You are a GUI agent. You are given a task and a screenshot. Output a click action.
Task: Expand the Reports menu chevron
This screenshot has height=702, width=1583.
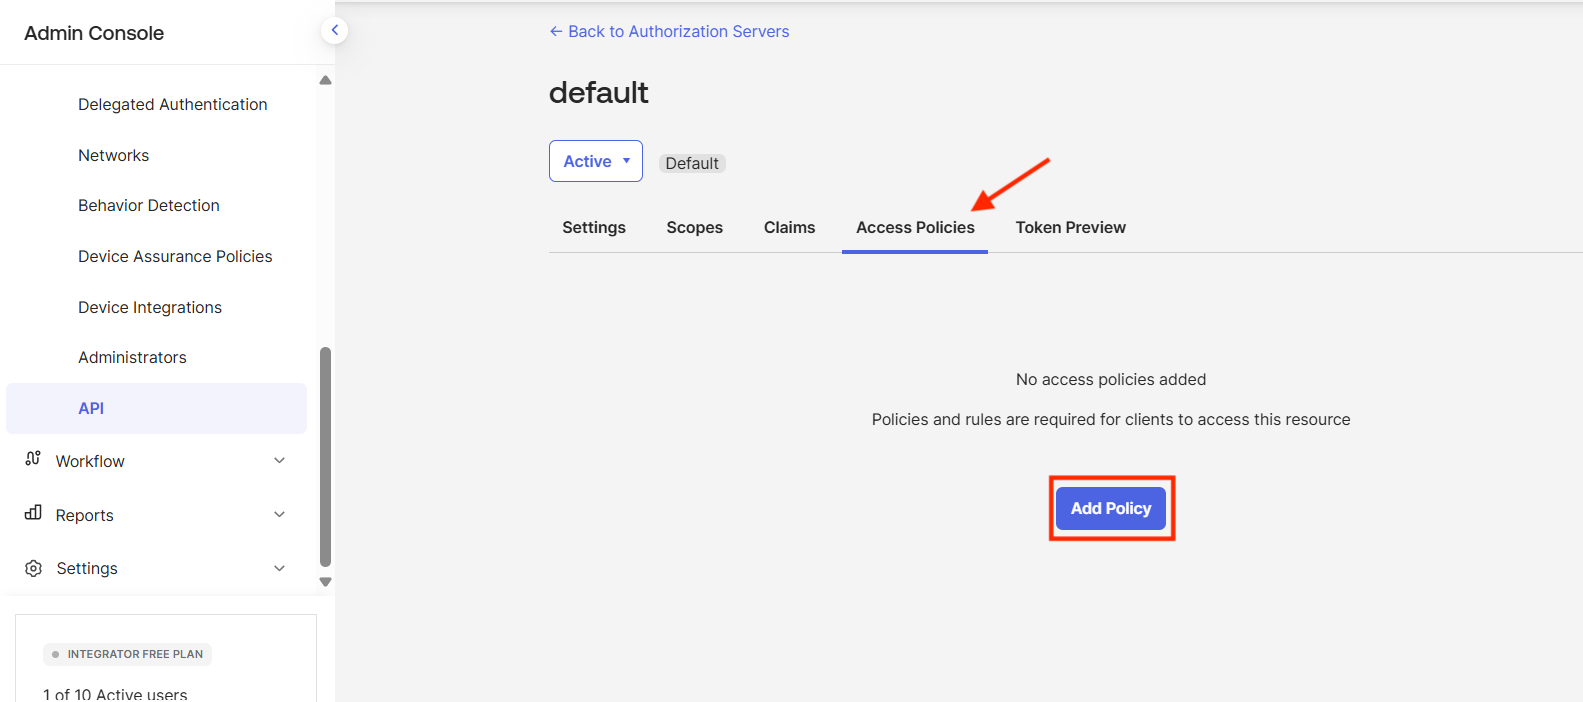click(279, 514)
